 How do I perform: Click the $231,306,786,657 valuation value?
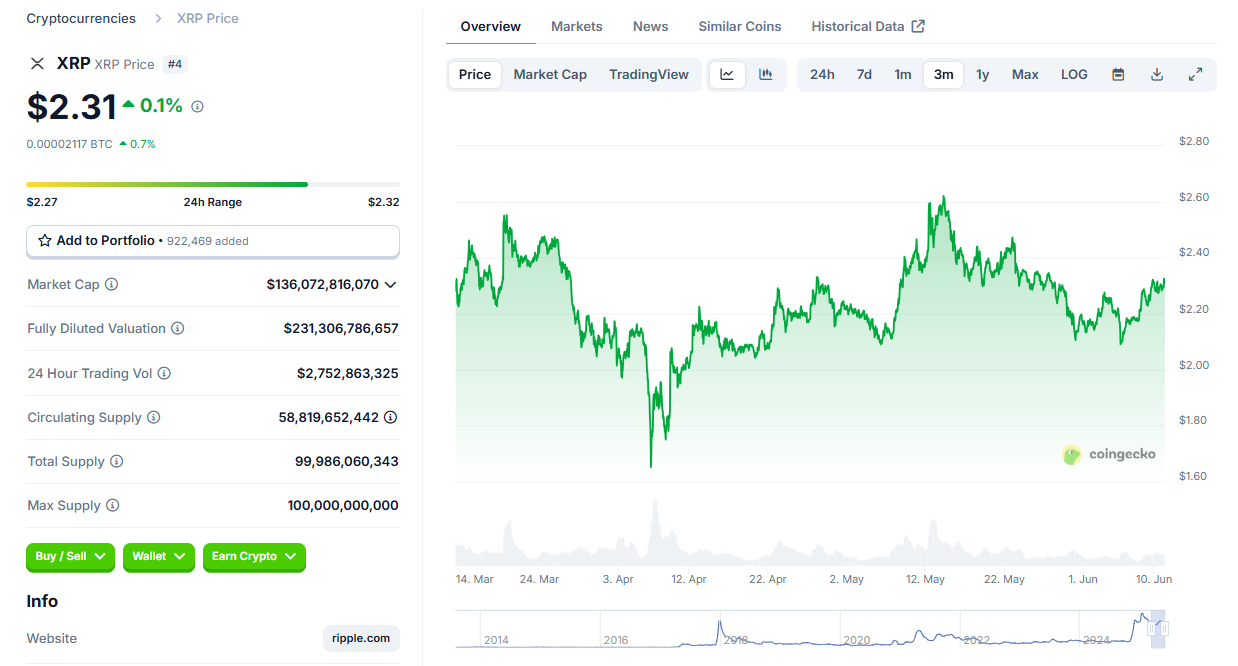pos(341,329)
